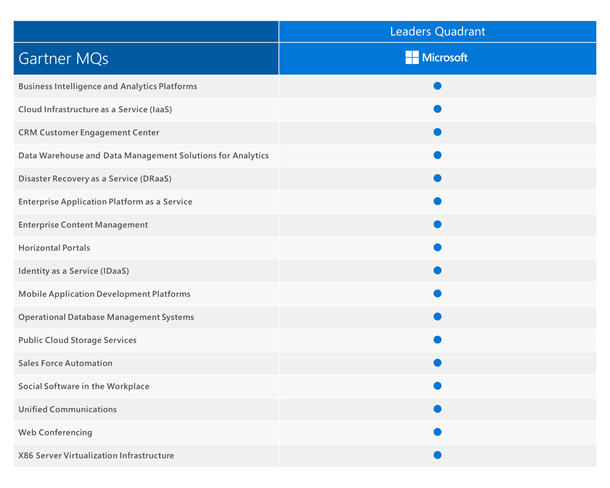The image size is (610, 488).
Task: Select 'Cloud Infrastructure as a Service (IaaS)' text
Action: [x=95, y=109]
